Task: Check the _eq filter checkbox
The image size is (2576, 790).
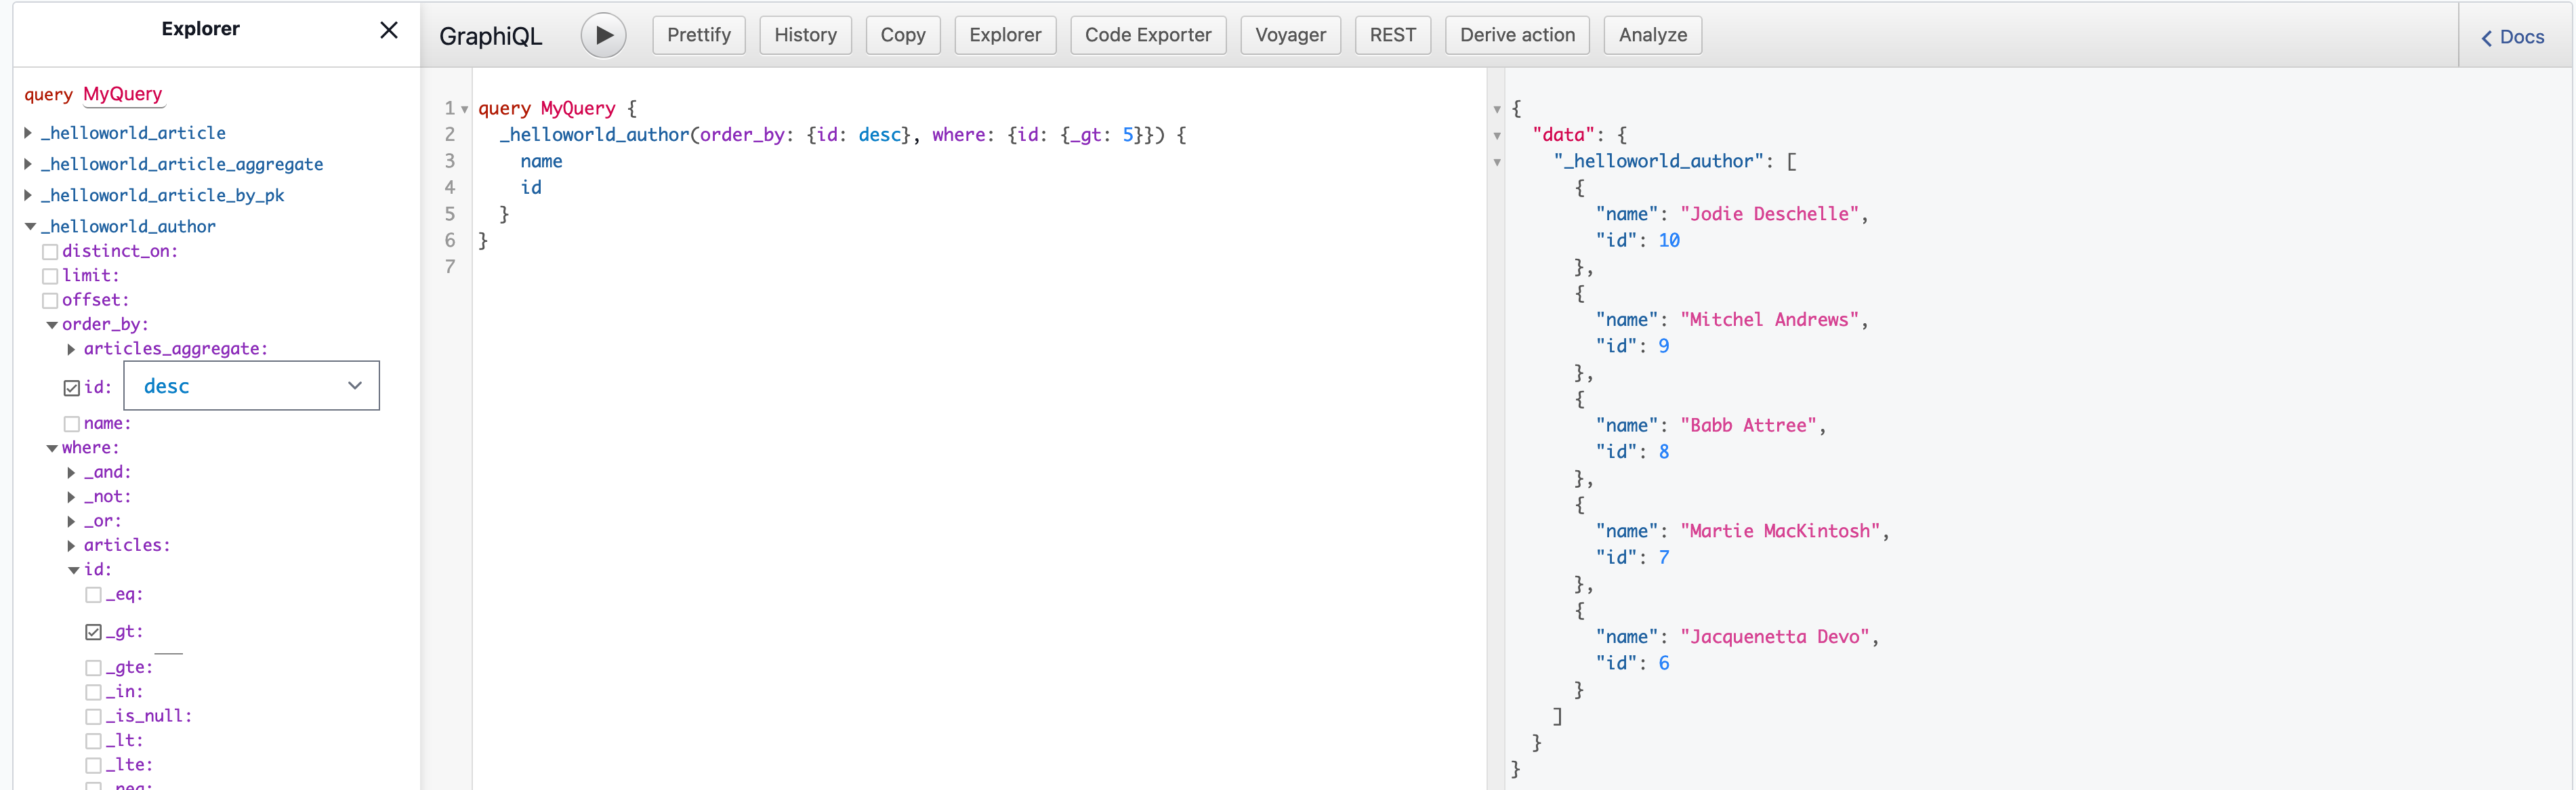Action: tap(94, 595)
